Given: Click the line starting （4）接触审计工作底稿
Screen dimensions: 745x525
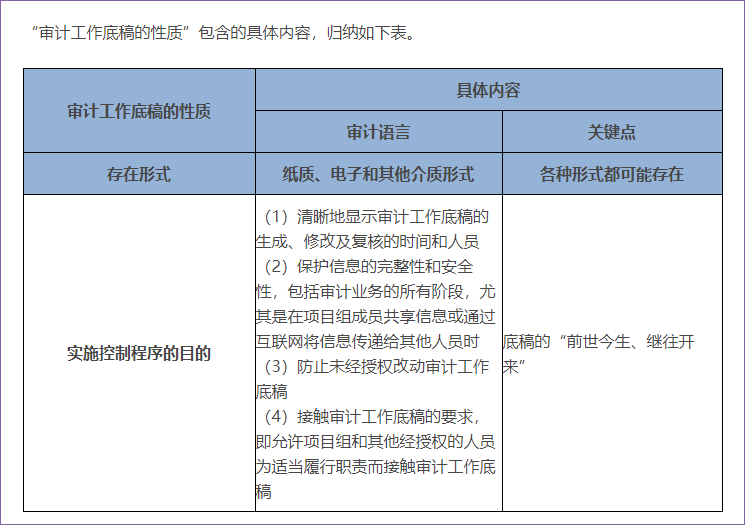Looking at the screenshot, I should 370,416.
